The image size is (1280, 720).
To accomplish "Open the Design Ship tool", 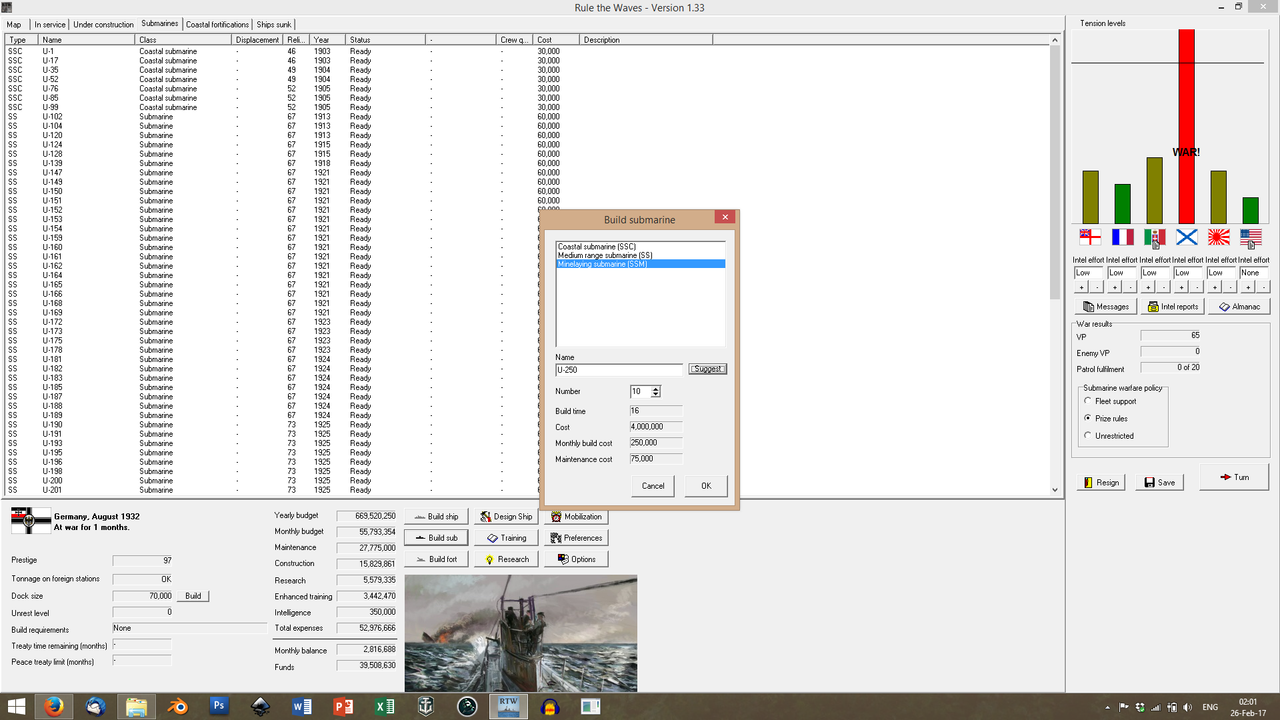I will [505, 516].
